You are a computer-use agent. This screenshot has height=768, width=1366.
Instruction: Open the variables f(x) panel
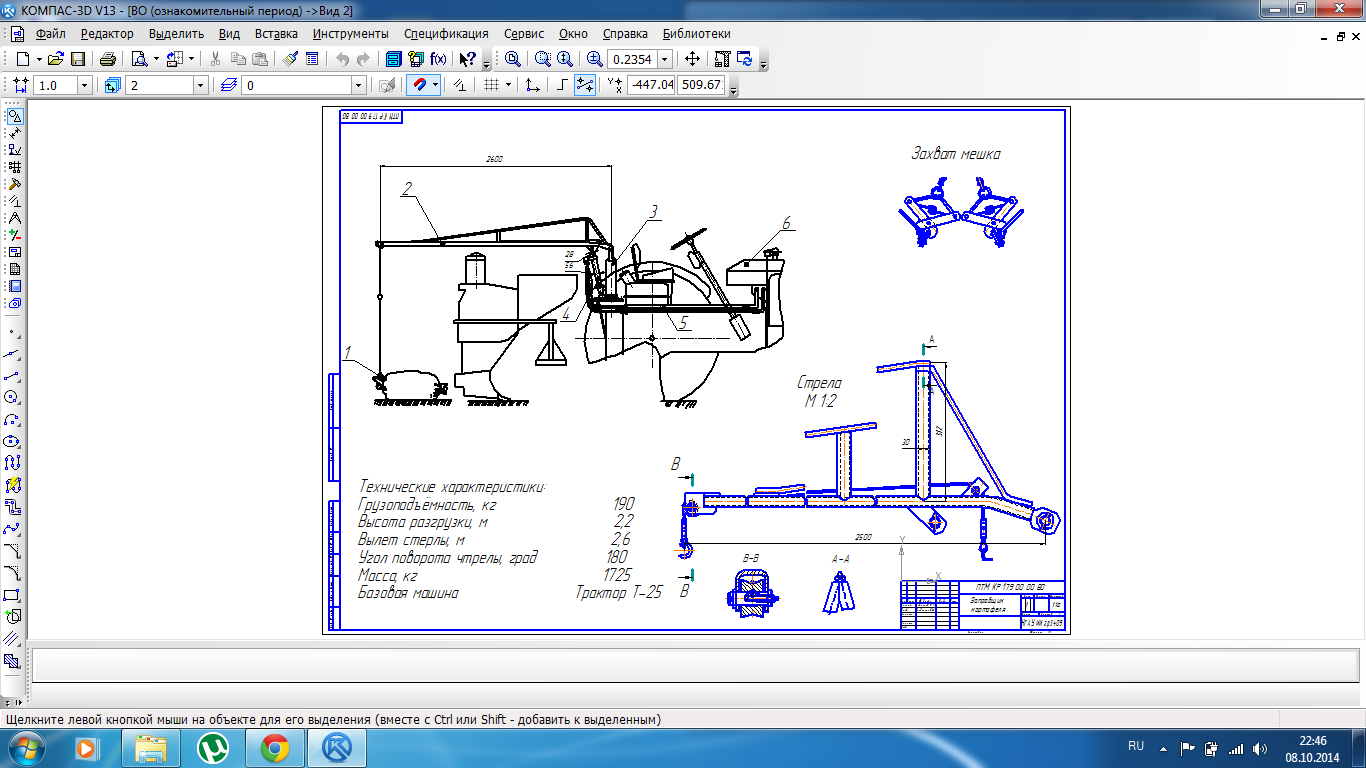[x=437, y=59]
